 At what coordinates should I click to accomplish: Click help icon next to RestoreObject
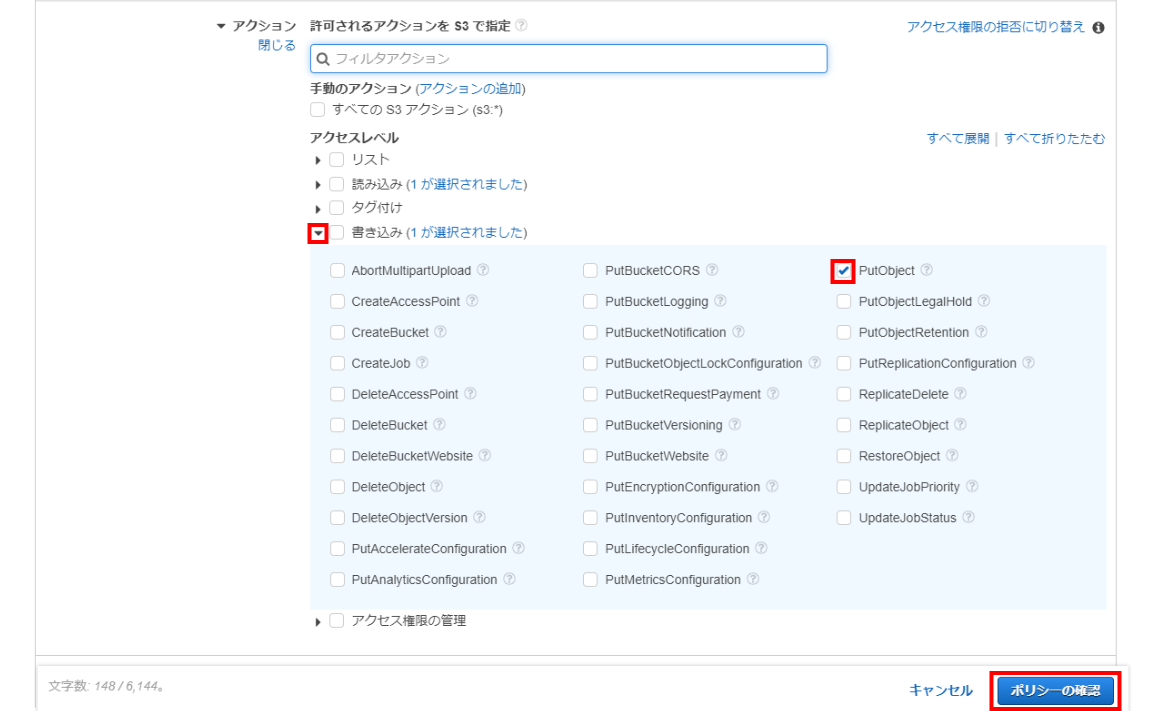[952, 455]
